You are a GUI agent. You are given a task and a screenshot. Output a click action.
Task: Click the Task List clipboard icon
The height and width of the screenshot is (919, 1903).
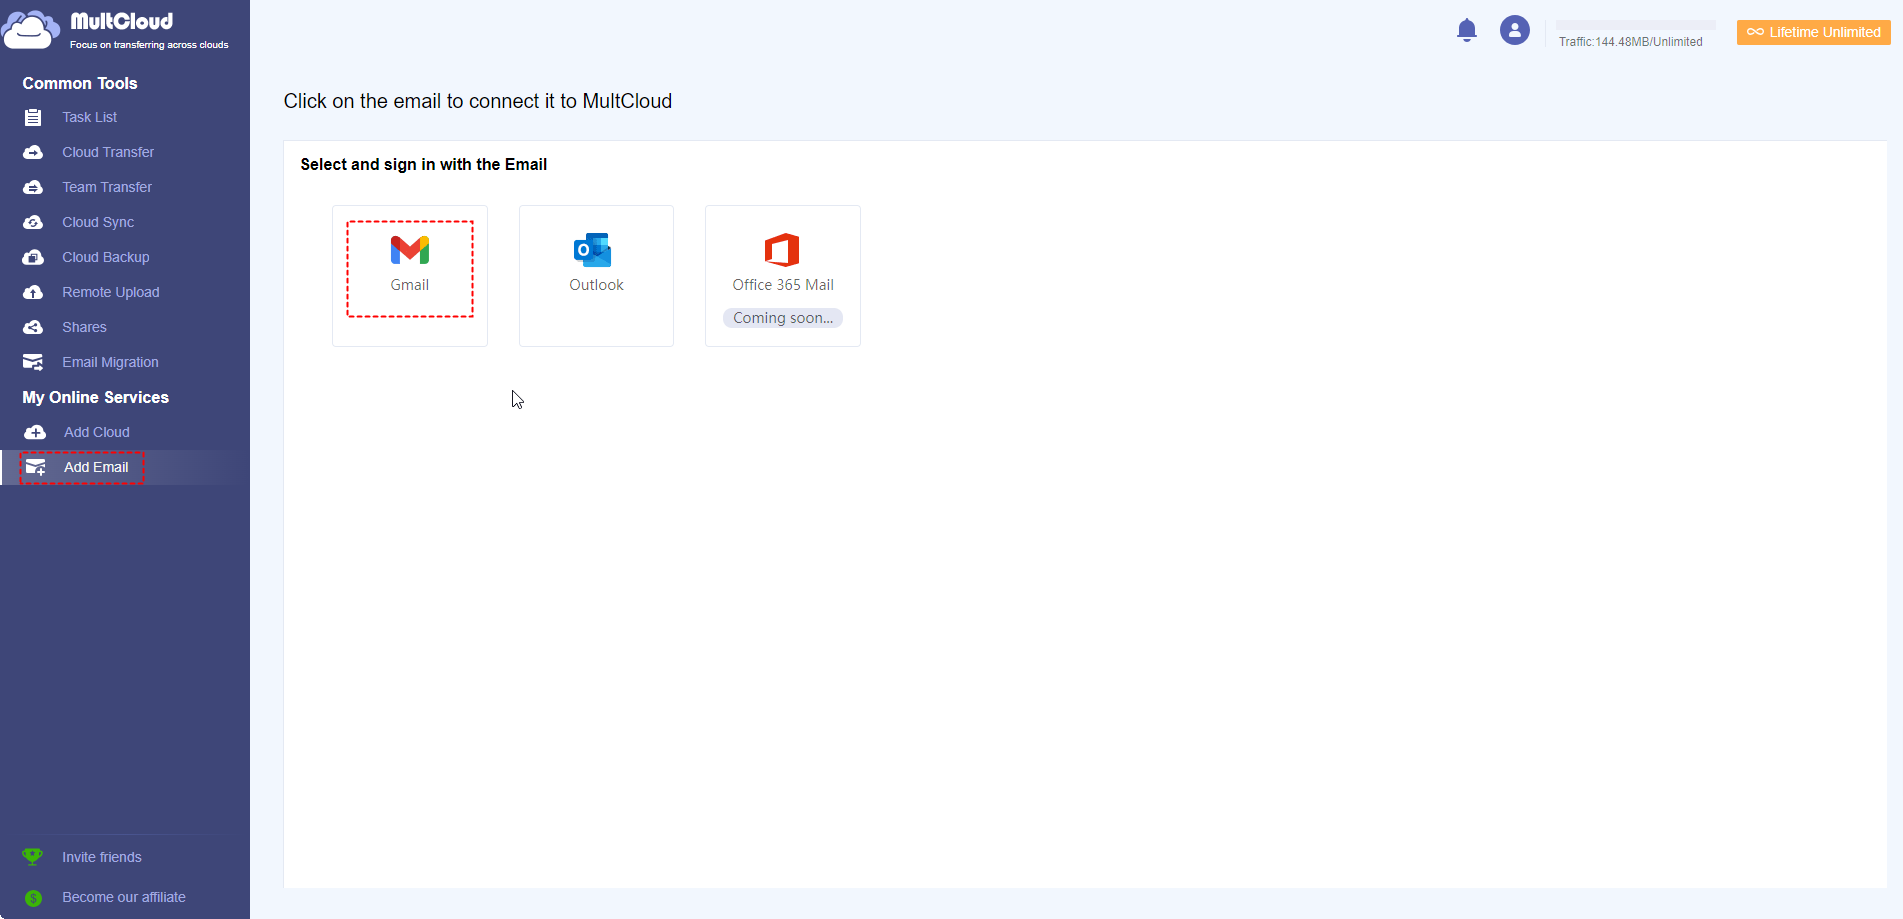pyautogui.click(x=33, y=118)
